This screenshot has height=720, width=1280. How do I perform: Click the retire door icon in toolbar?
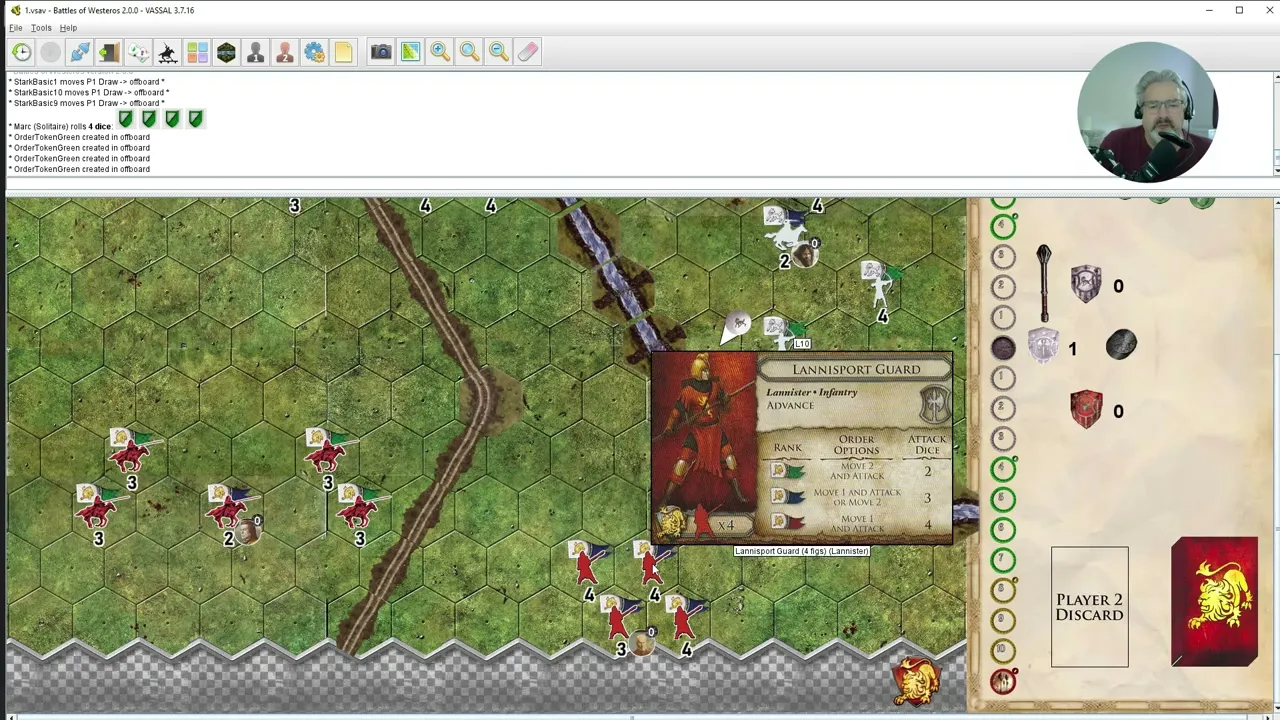click(109, 52)
